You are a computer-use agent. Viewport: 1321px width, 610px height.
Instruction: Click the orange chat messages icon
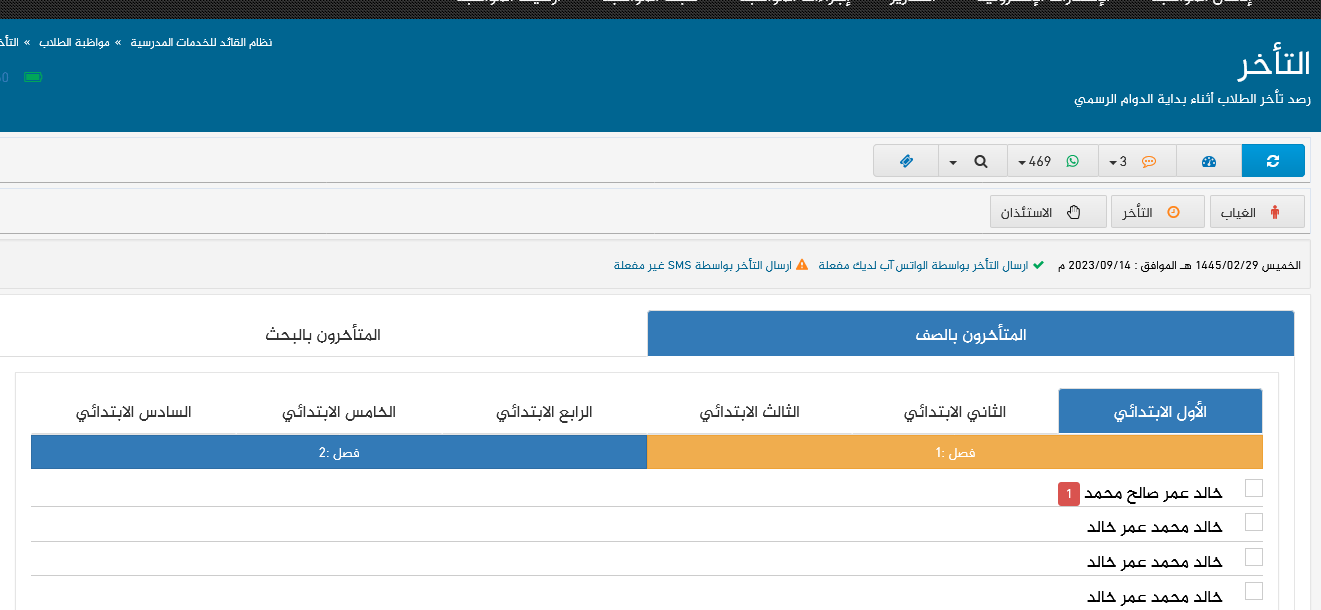[x=1149, y=161]
